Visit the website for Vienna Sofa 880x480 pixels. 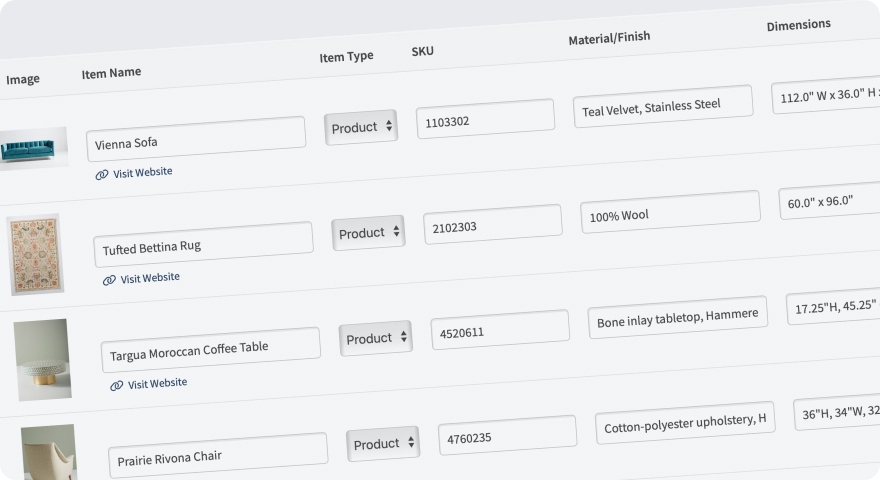(142, 172)
